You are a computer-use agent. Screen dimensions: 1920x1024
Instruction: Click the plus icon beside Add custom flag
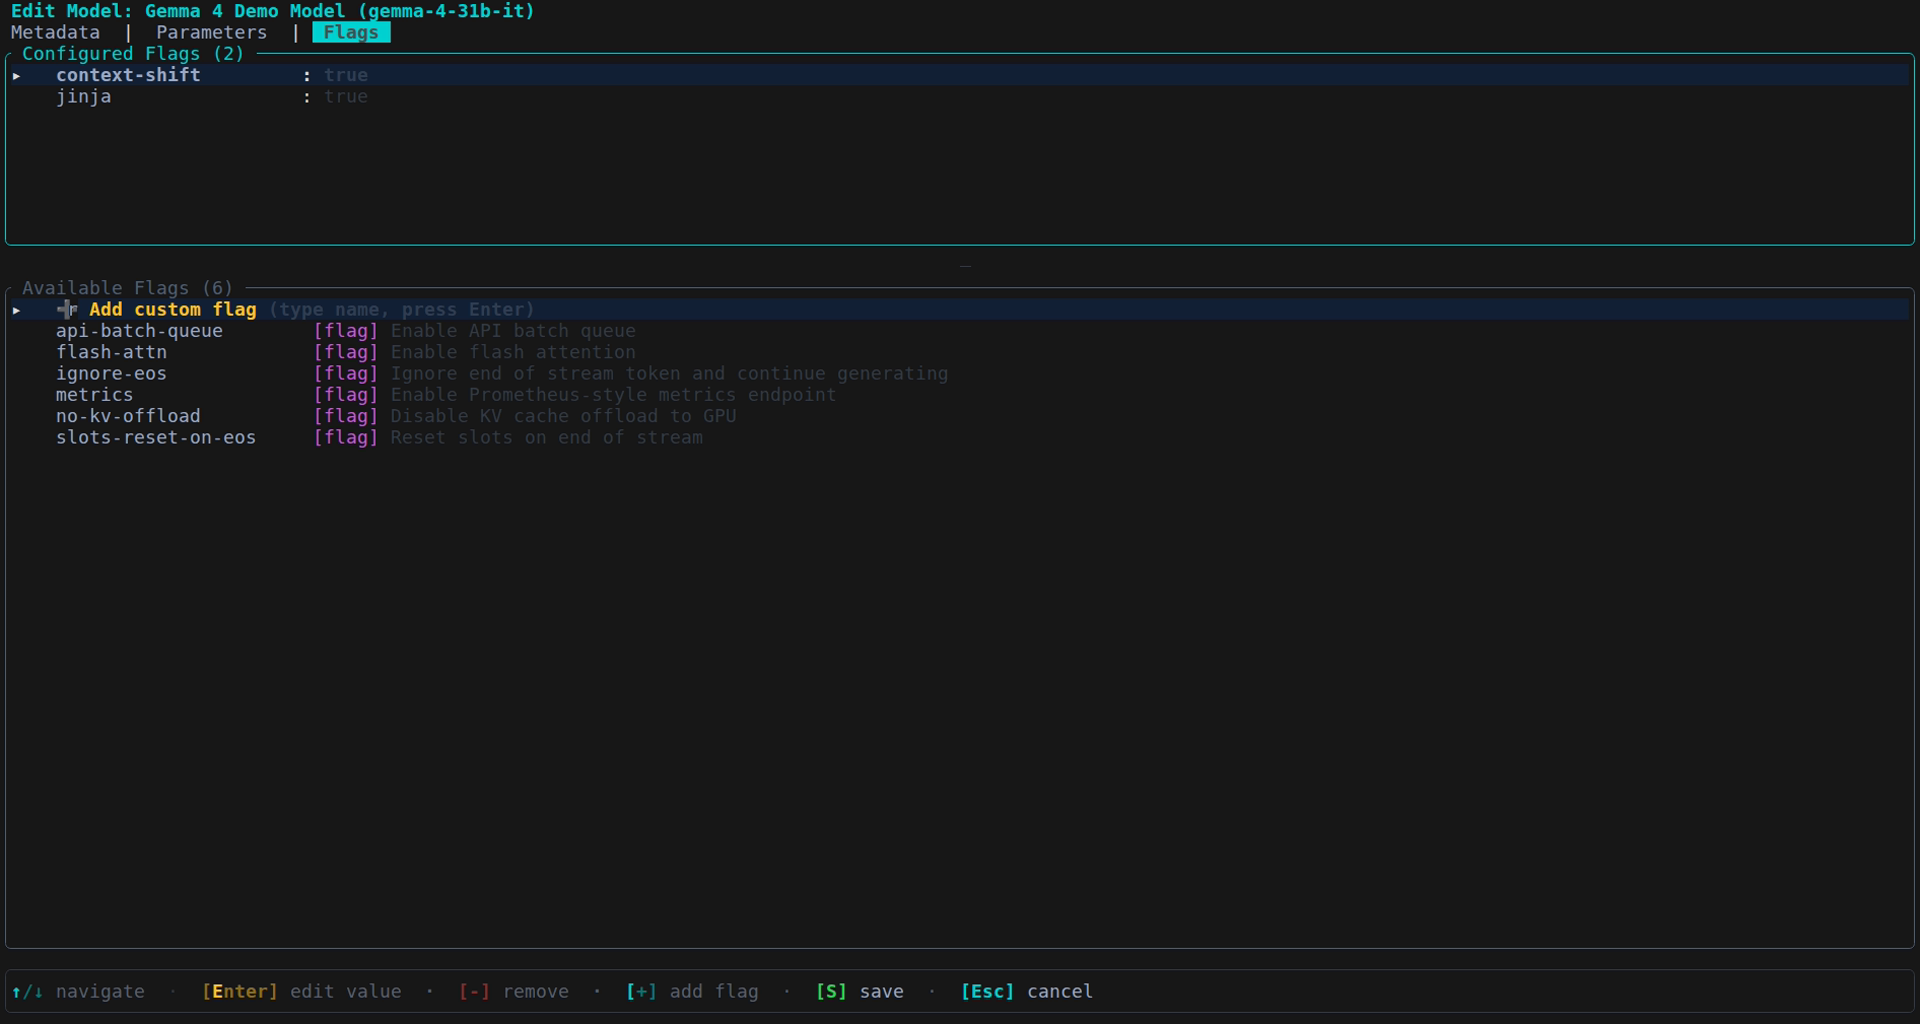tap(67, 310)
